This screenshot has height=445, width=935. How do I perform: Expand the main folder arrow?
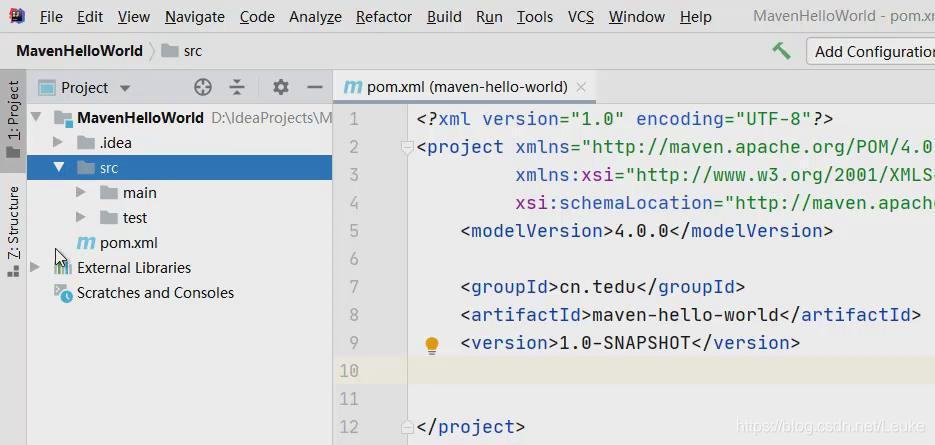[81, 193]
